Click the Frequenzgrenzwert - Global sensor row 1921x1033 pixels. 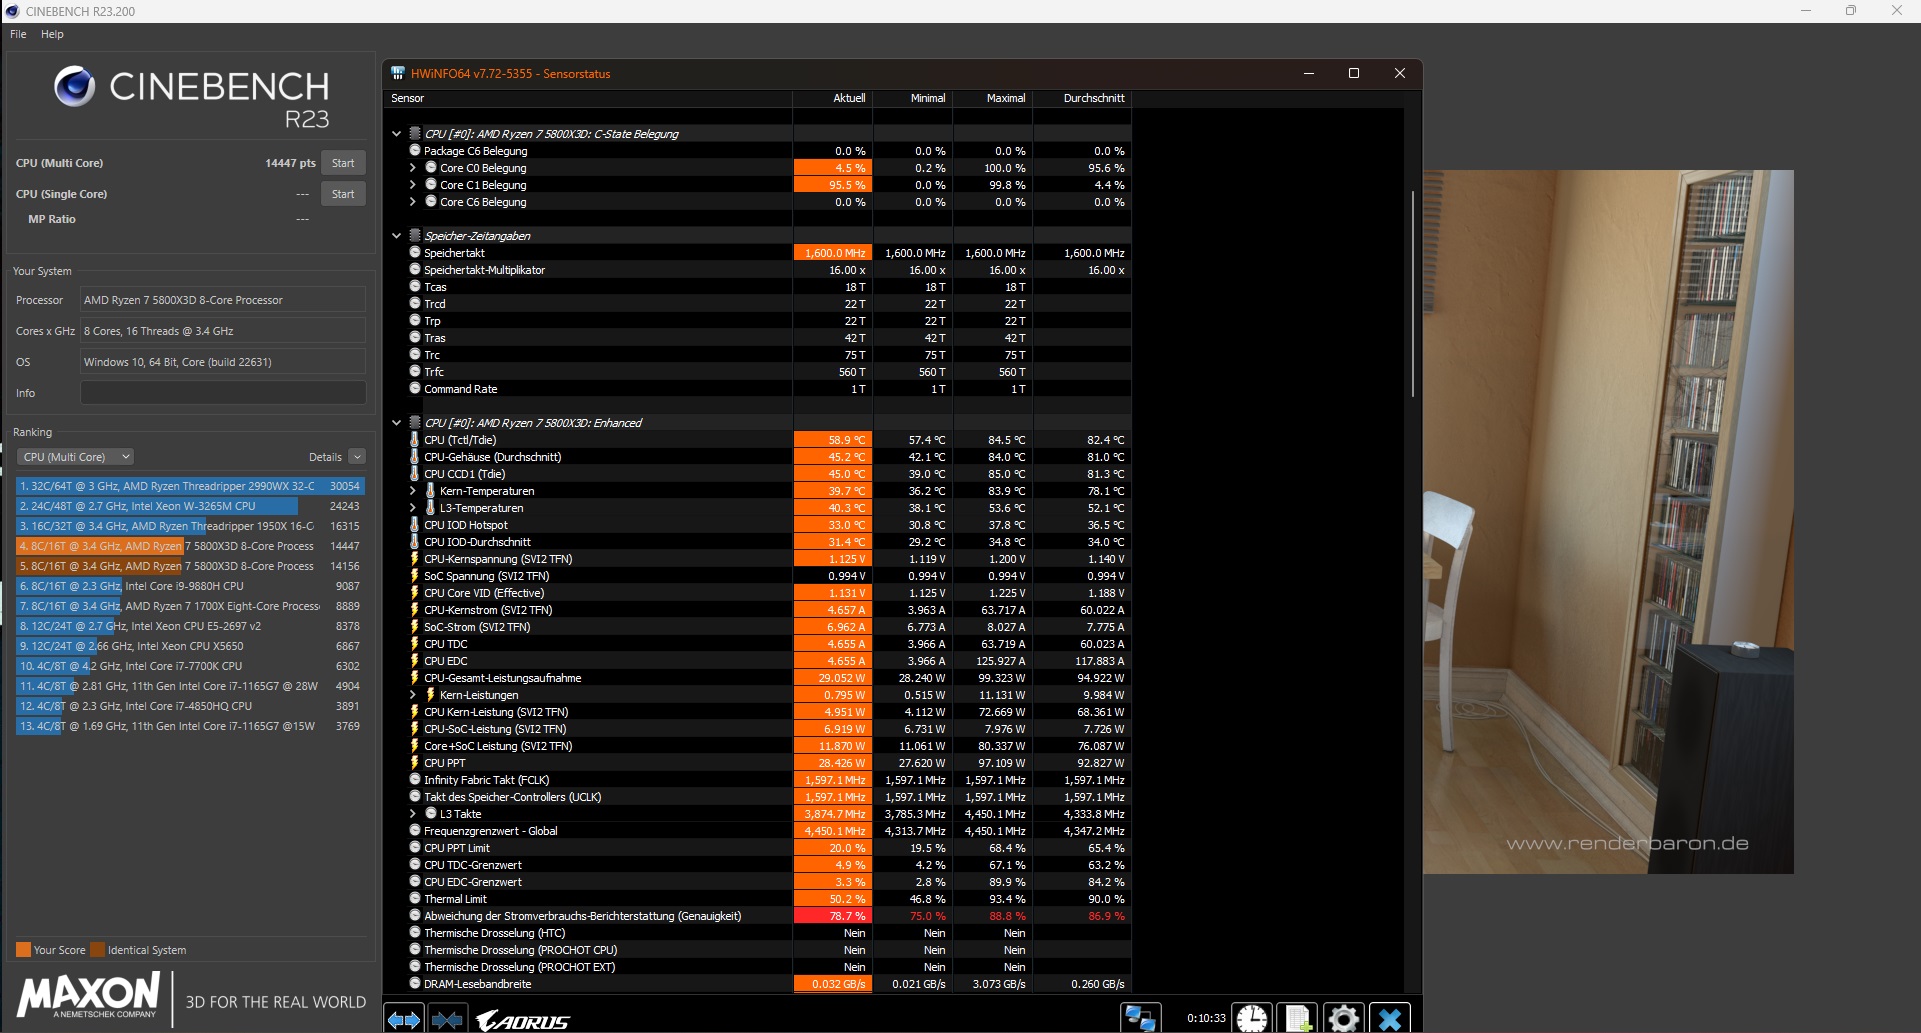tap(760, 831)
